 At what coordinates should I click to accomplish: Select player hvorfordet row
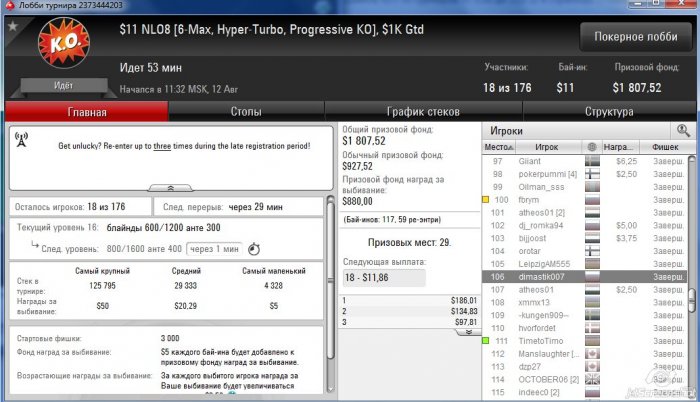[584, 328]
